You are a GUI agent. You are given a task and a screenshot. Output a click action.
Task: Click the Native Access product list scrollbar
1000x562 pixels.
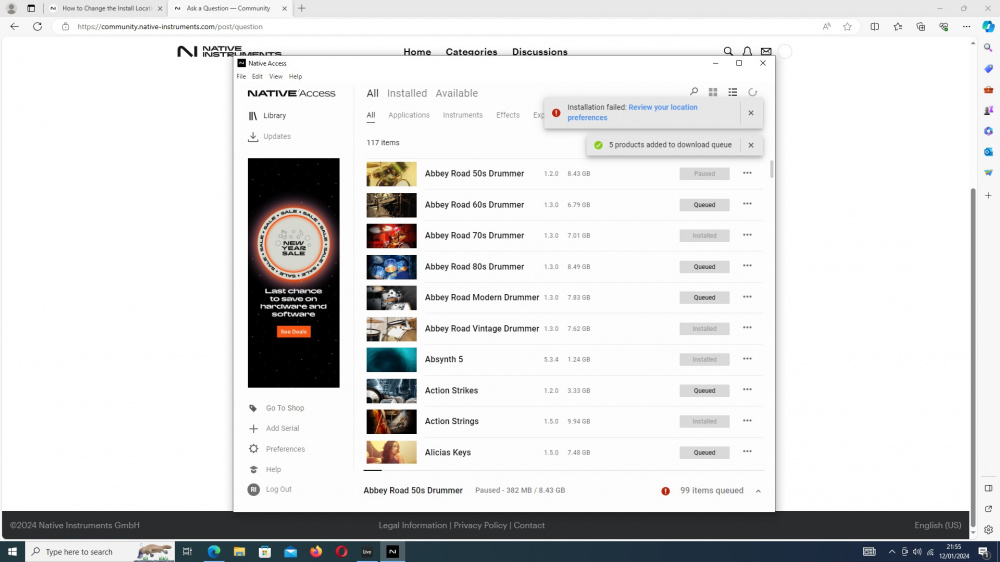tap(772, 169)
